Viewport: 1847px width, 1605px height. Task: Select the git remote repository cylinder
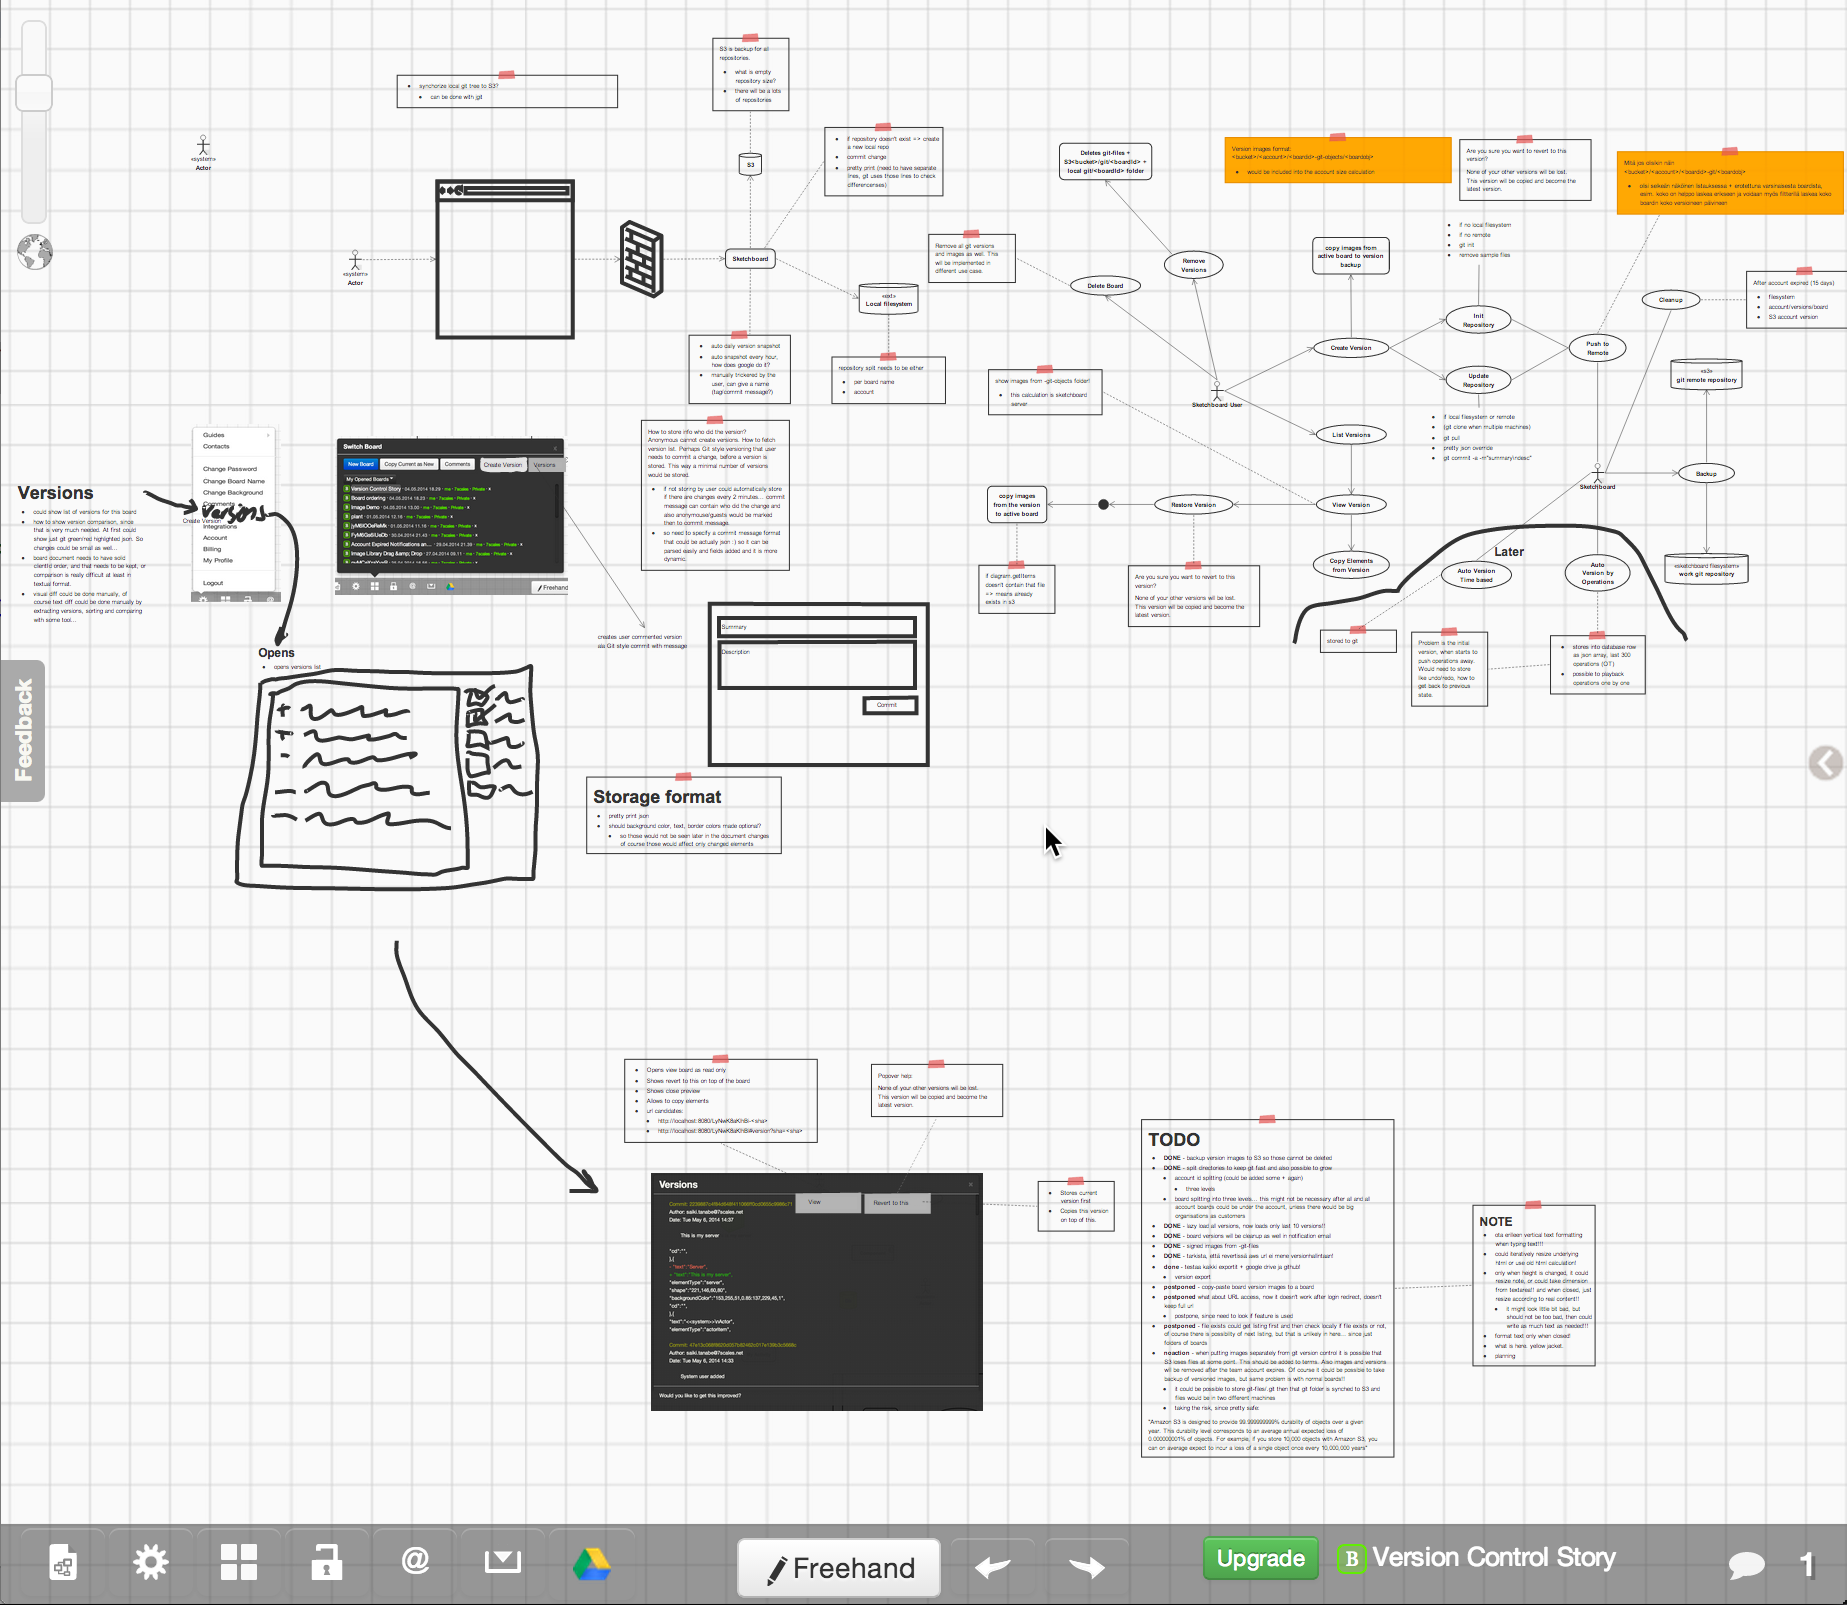(1707, 375)
